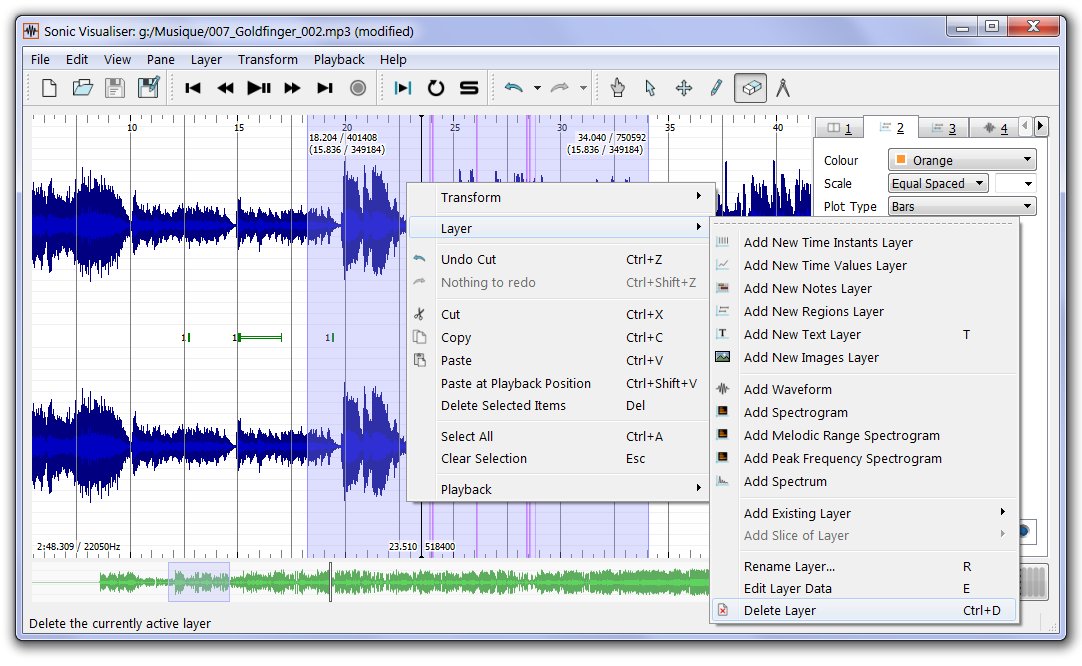Screen dimensions: 1082x666
Task: Toggle Play/Pause playback
Action: click(x=259, y=88)
